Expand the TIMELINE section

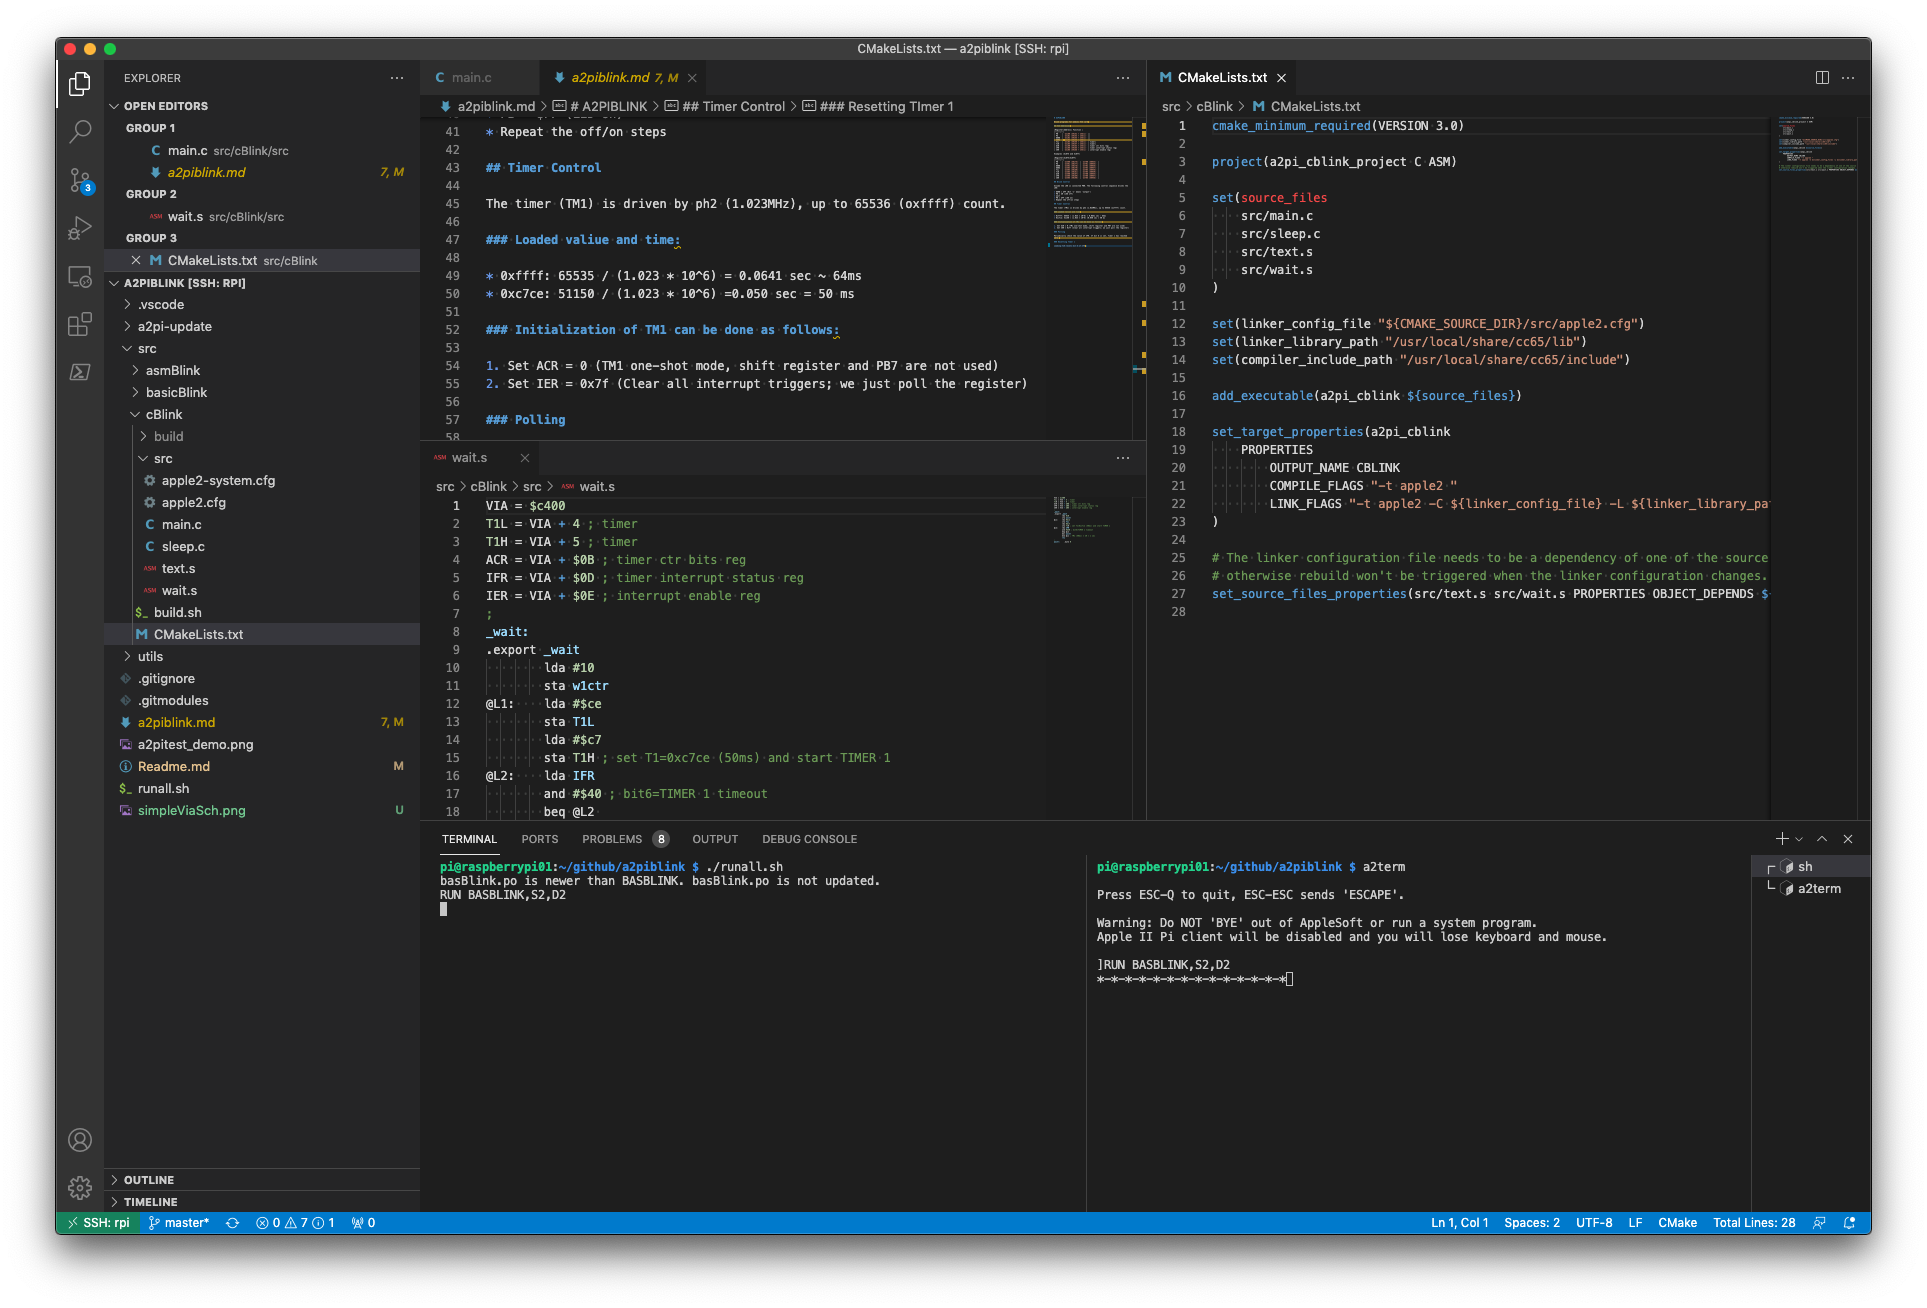[150, 1202]
